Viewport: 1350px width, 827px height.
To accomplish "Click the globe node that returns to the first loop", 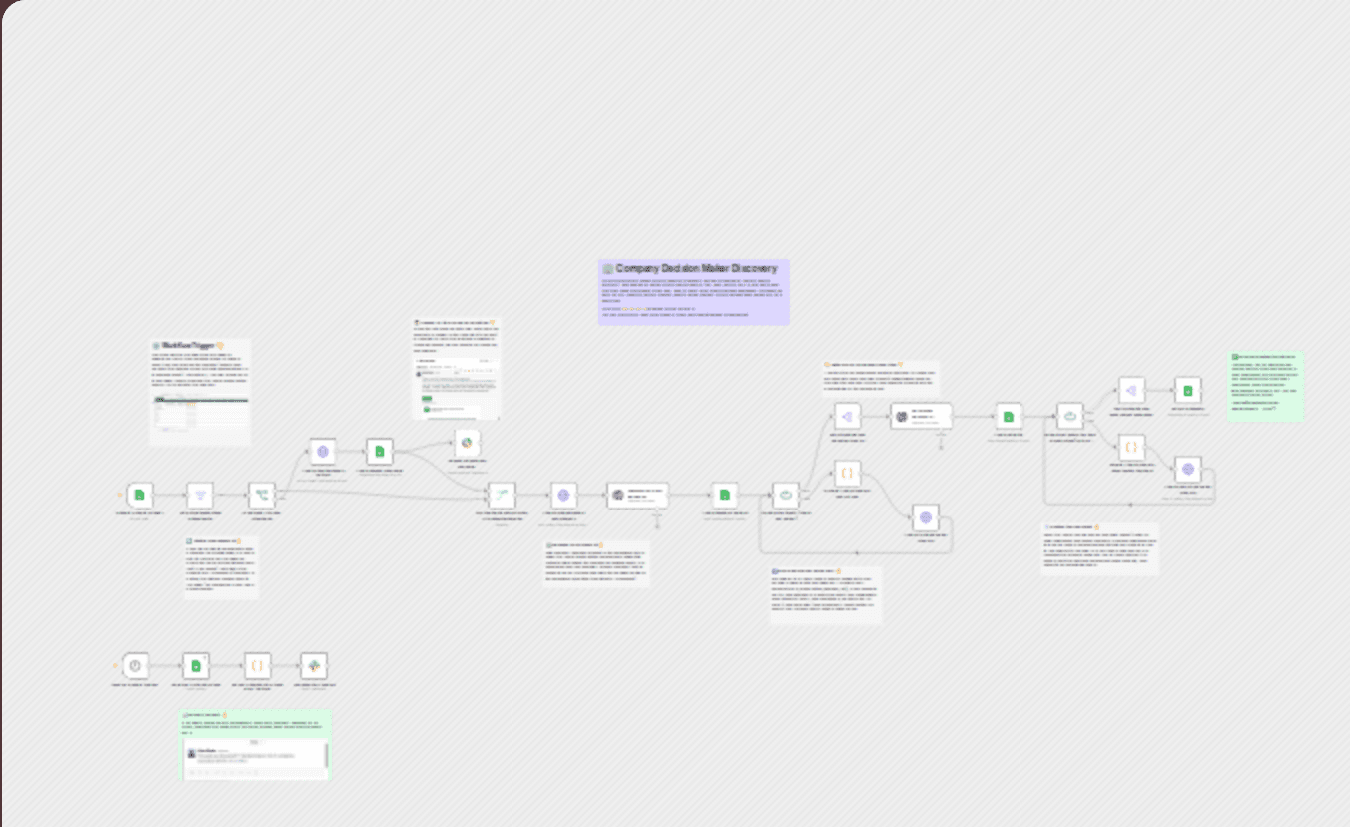I will (926, 517).
